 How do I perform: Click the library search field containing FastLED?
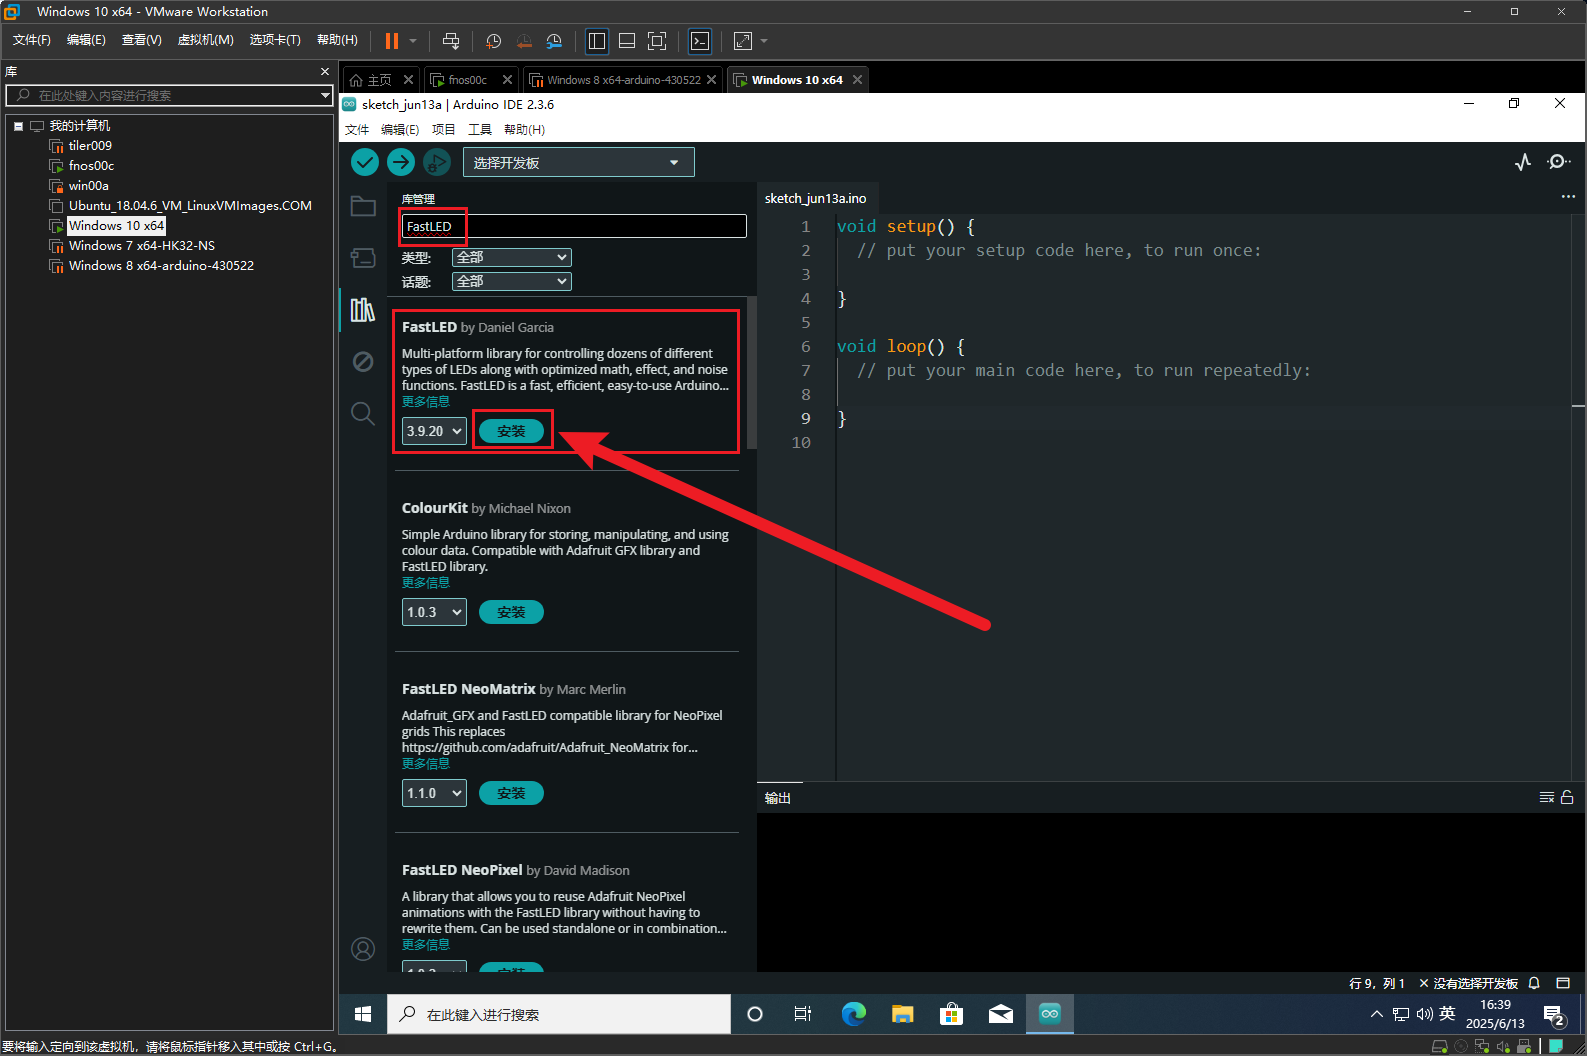tap(574, 226)
